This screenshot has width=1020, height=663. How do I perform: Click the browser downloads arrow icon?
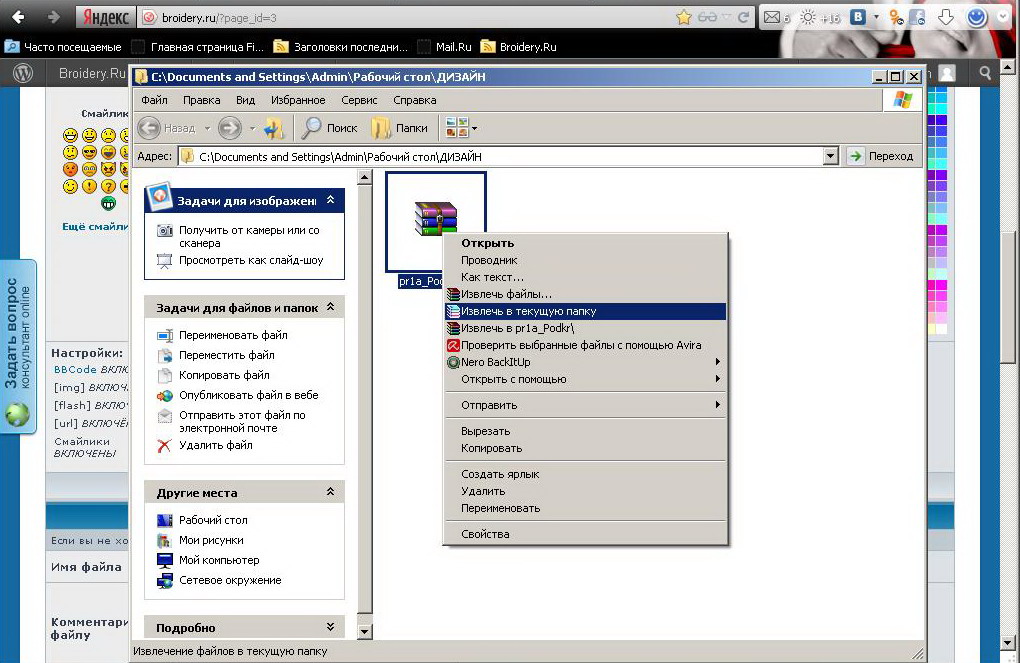click(944, 17)
